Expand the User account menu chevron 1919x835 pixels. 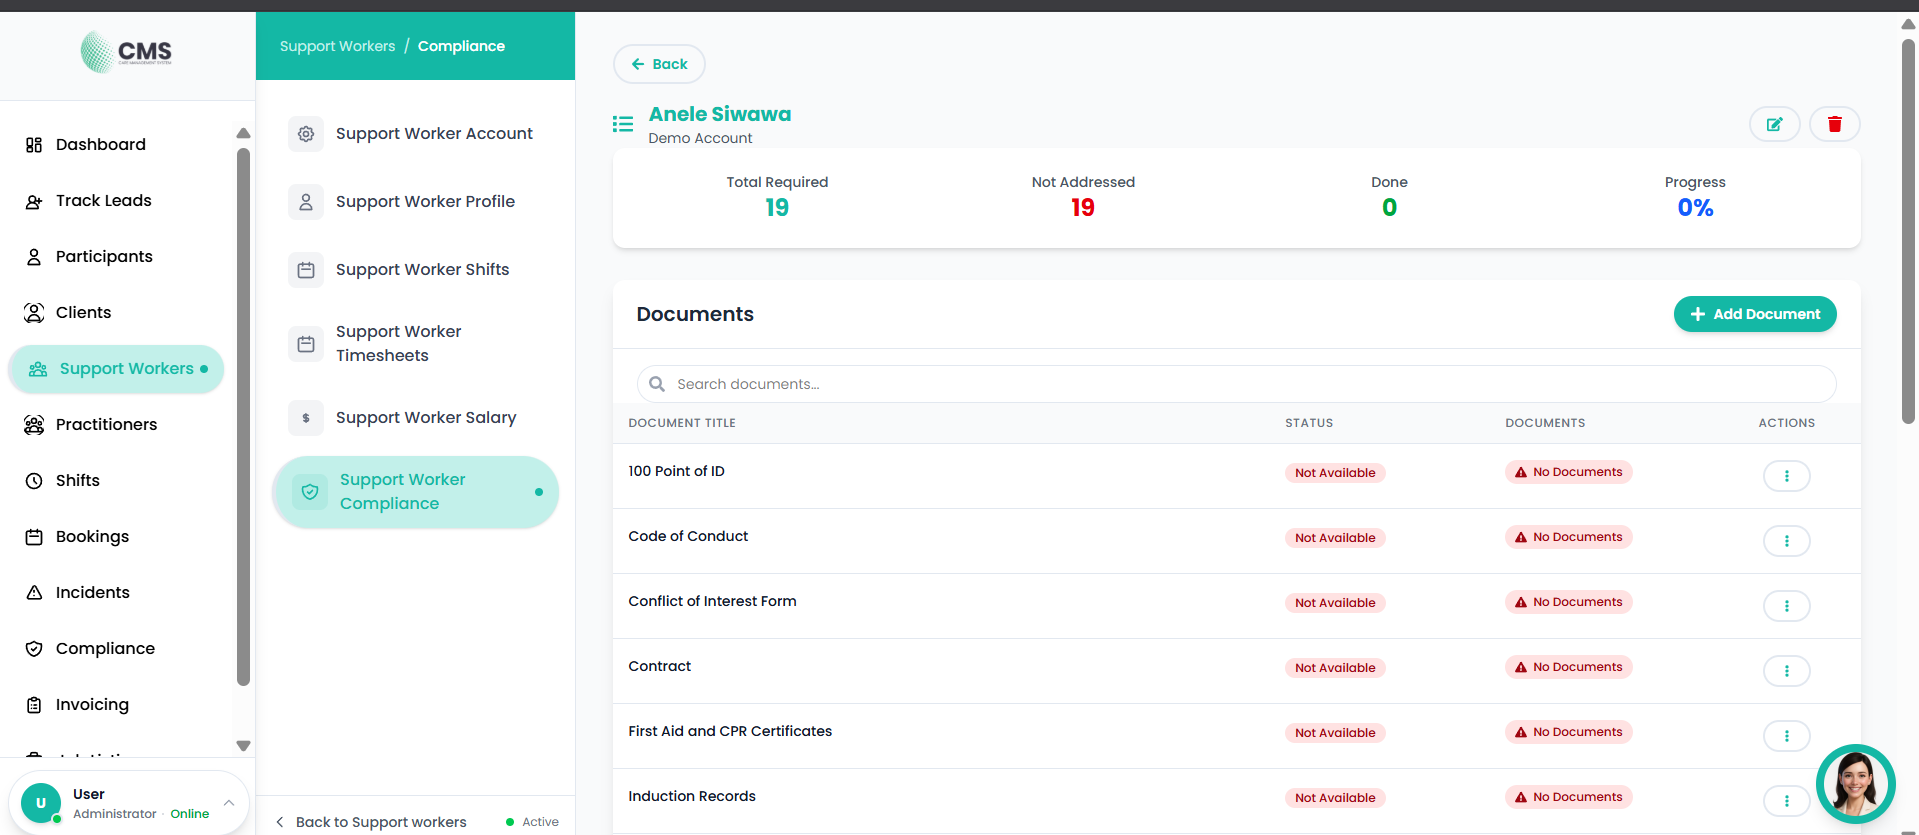pos(229,803)
